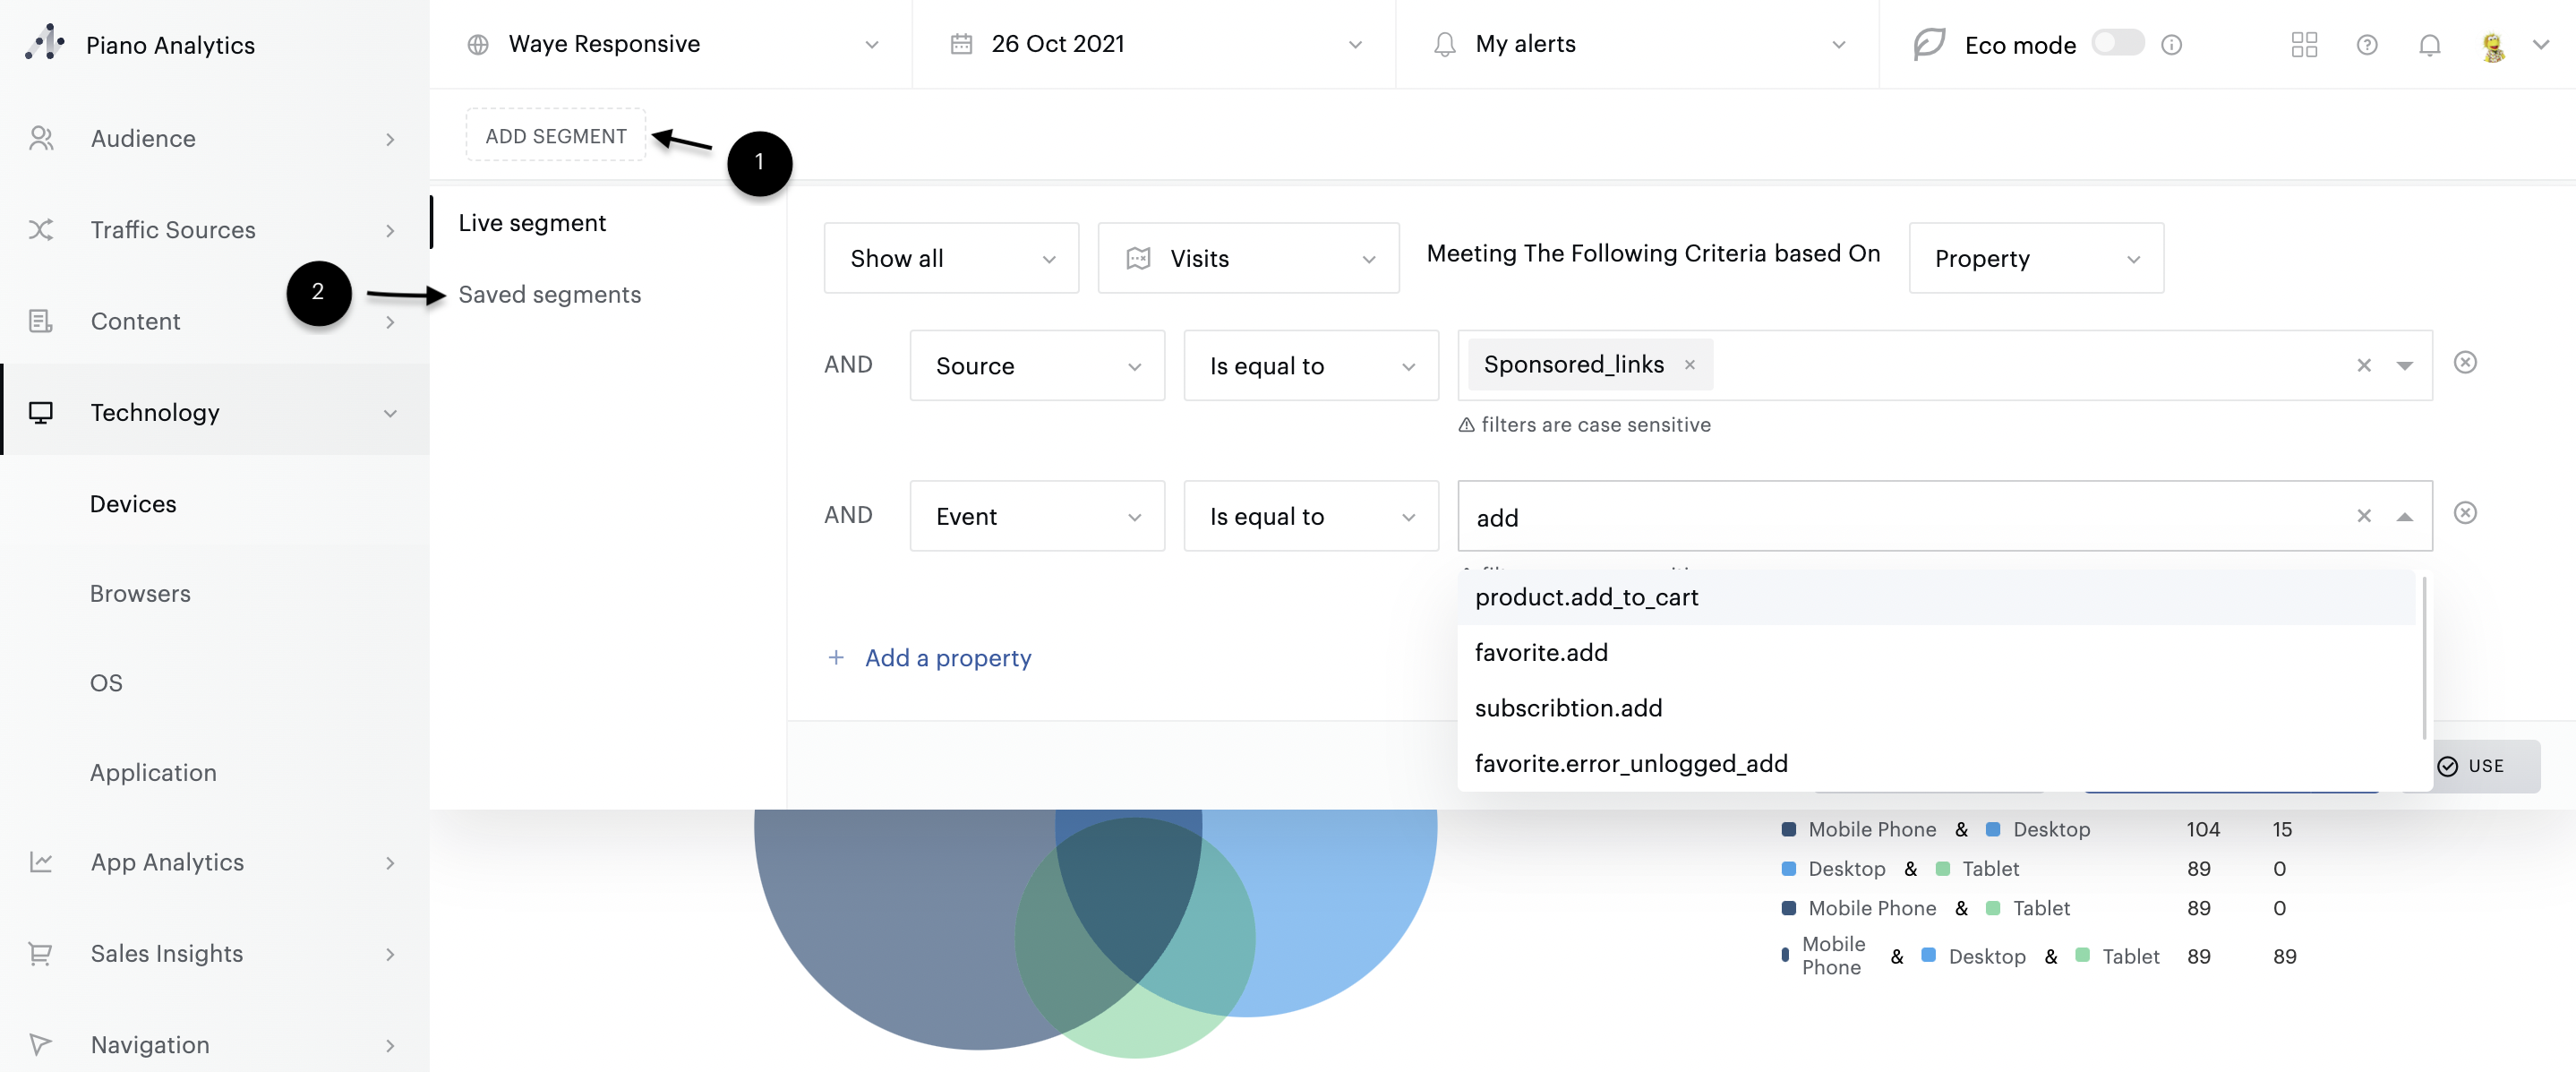
Task: Remove the Sponsored_links tag
Action: [1689, 365]
